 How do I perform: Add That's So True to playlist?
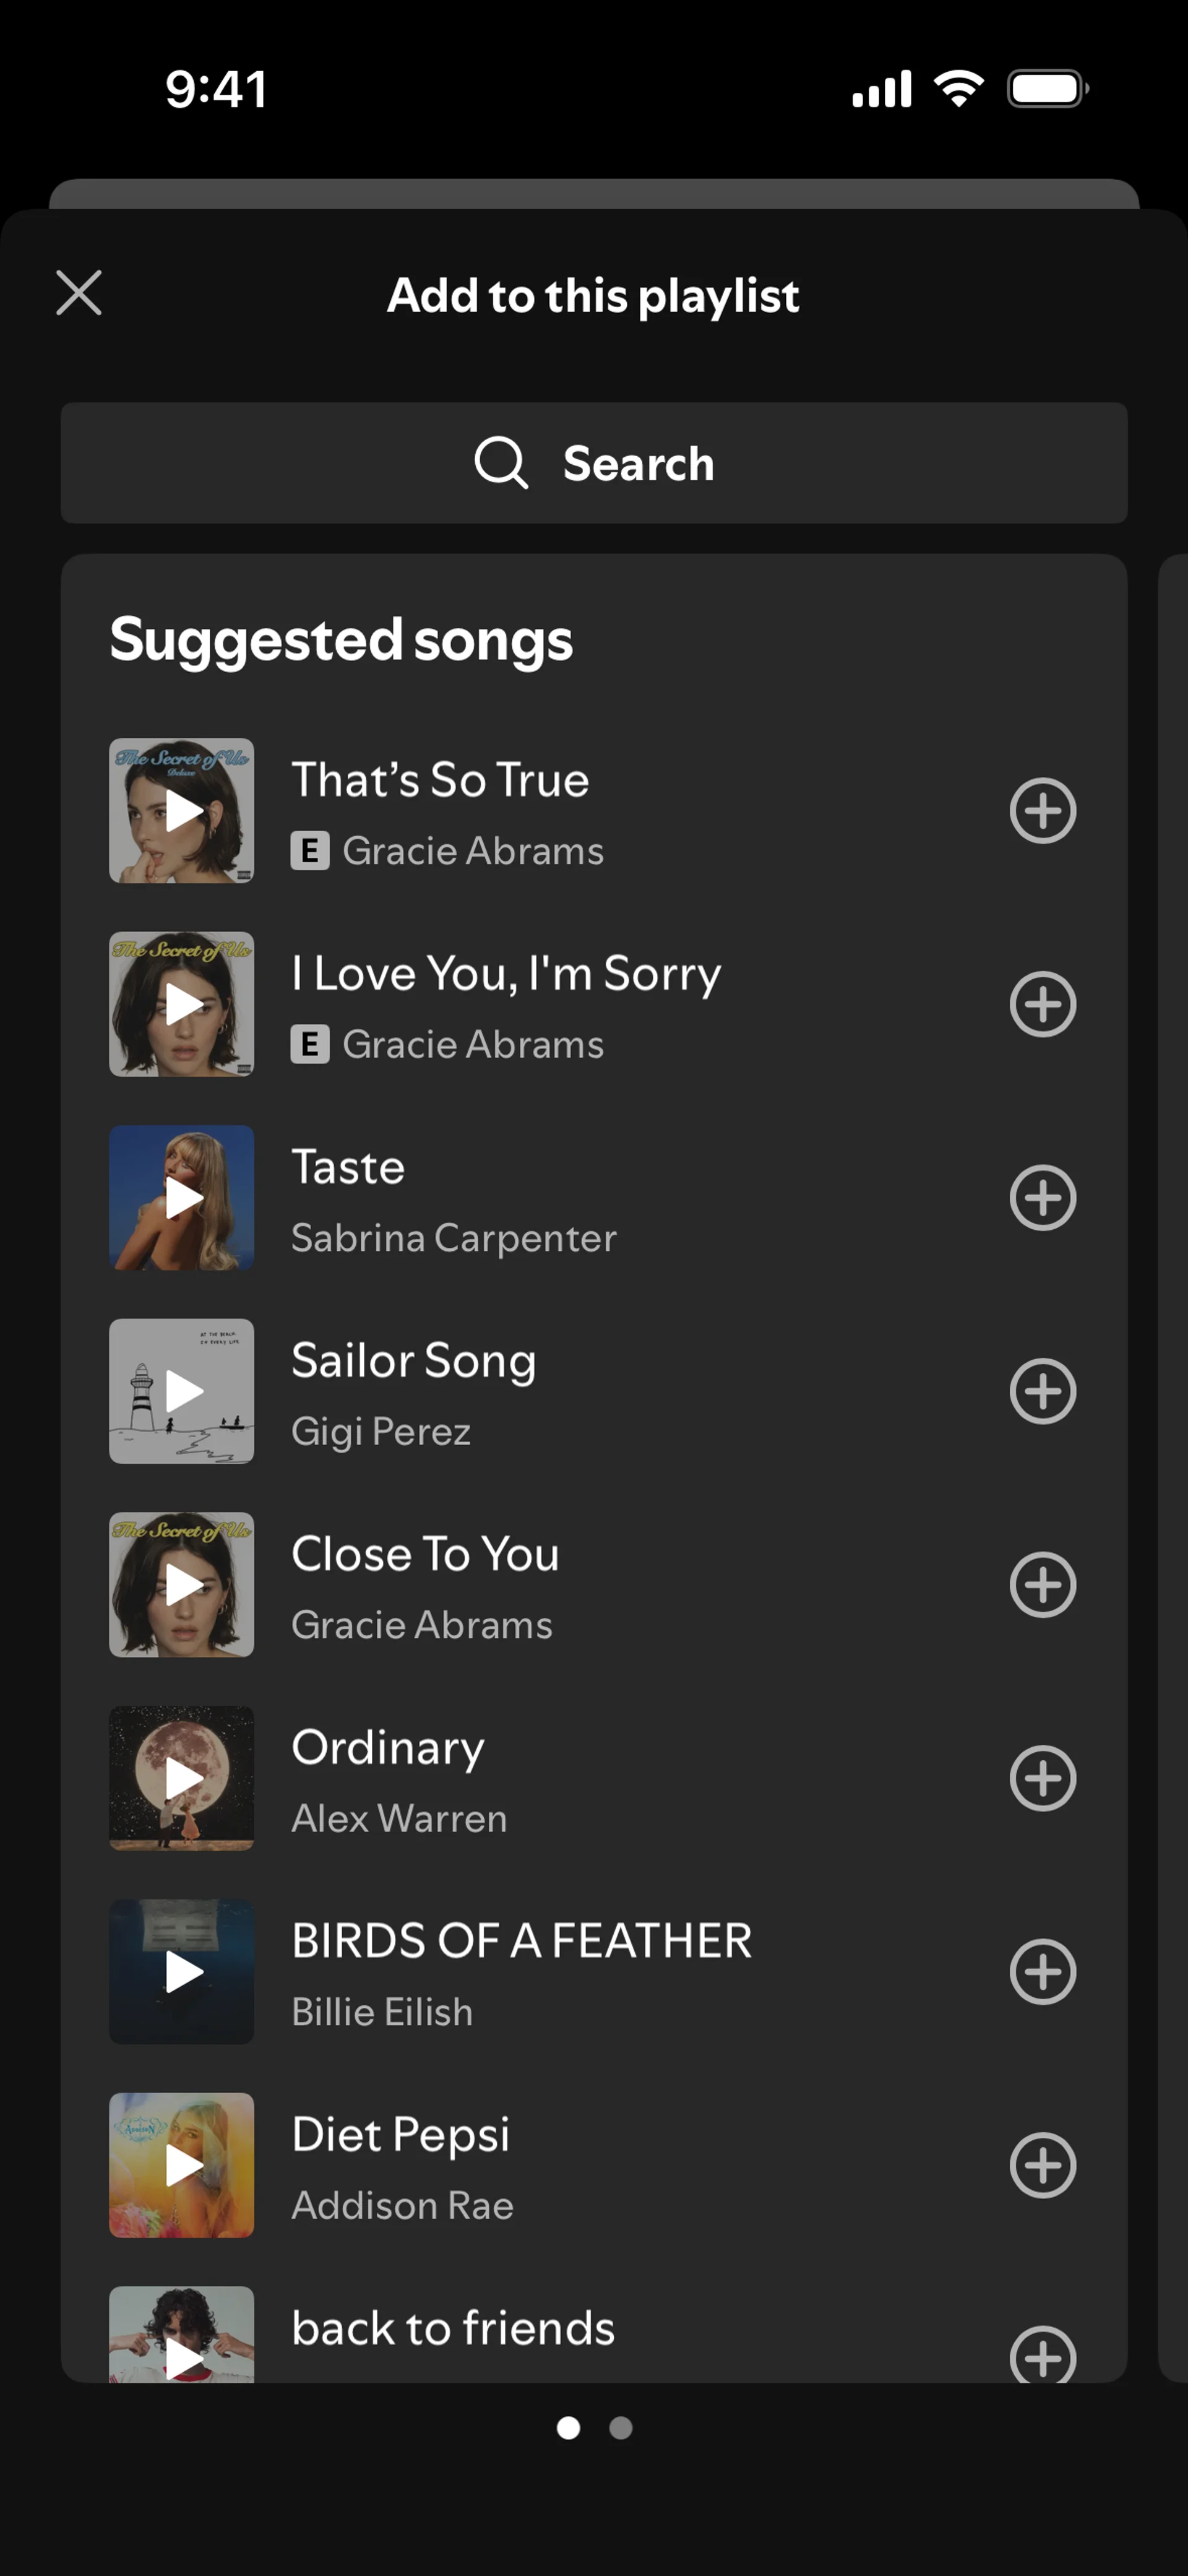[x=1042, y=811]
